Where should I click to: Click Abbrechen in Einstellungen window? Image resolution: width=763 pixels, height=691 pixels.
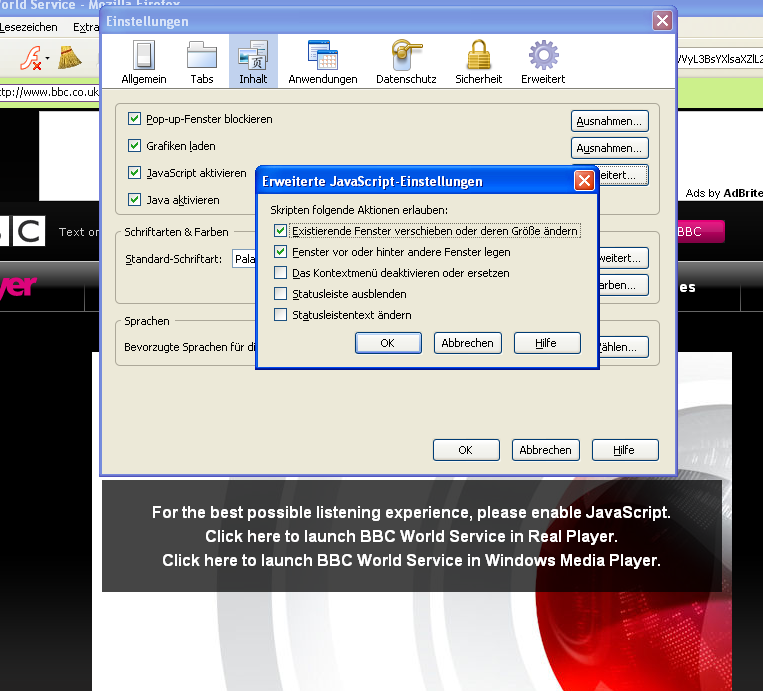pyautogui.click(x=545, y=450)
